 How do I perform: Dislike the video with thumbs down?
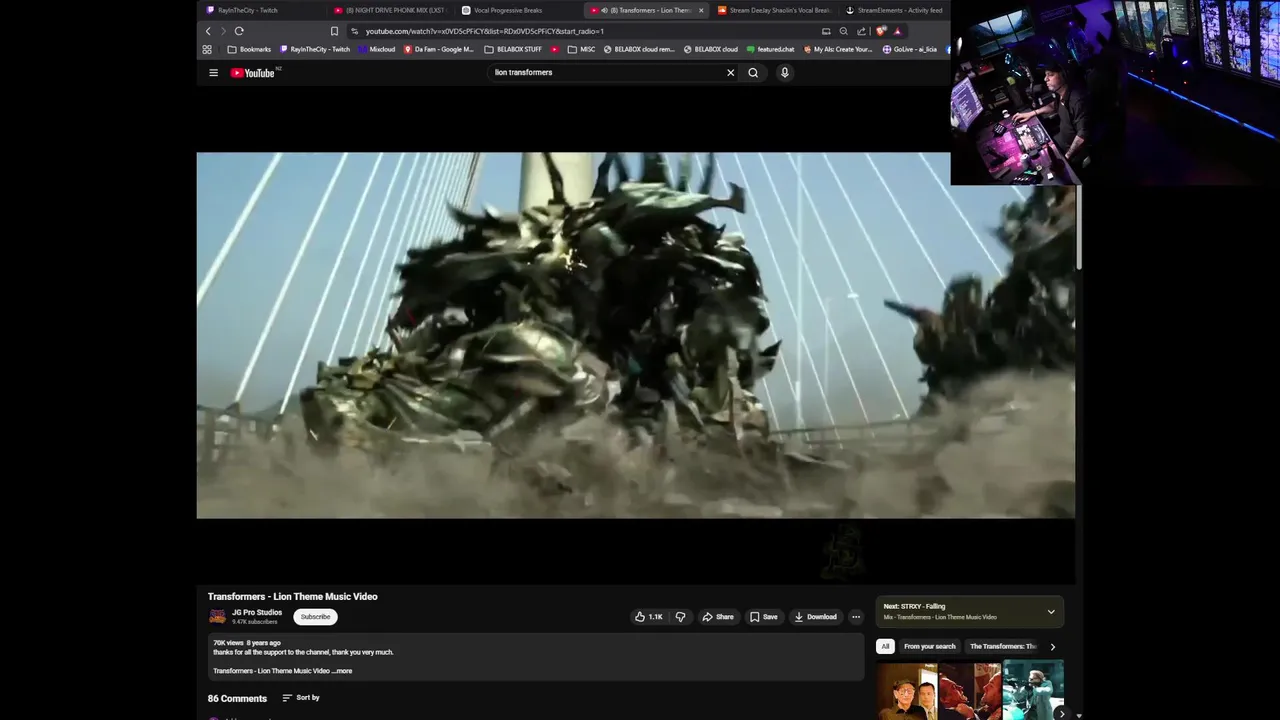[x=680, y=617]
